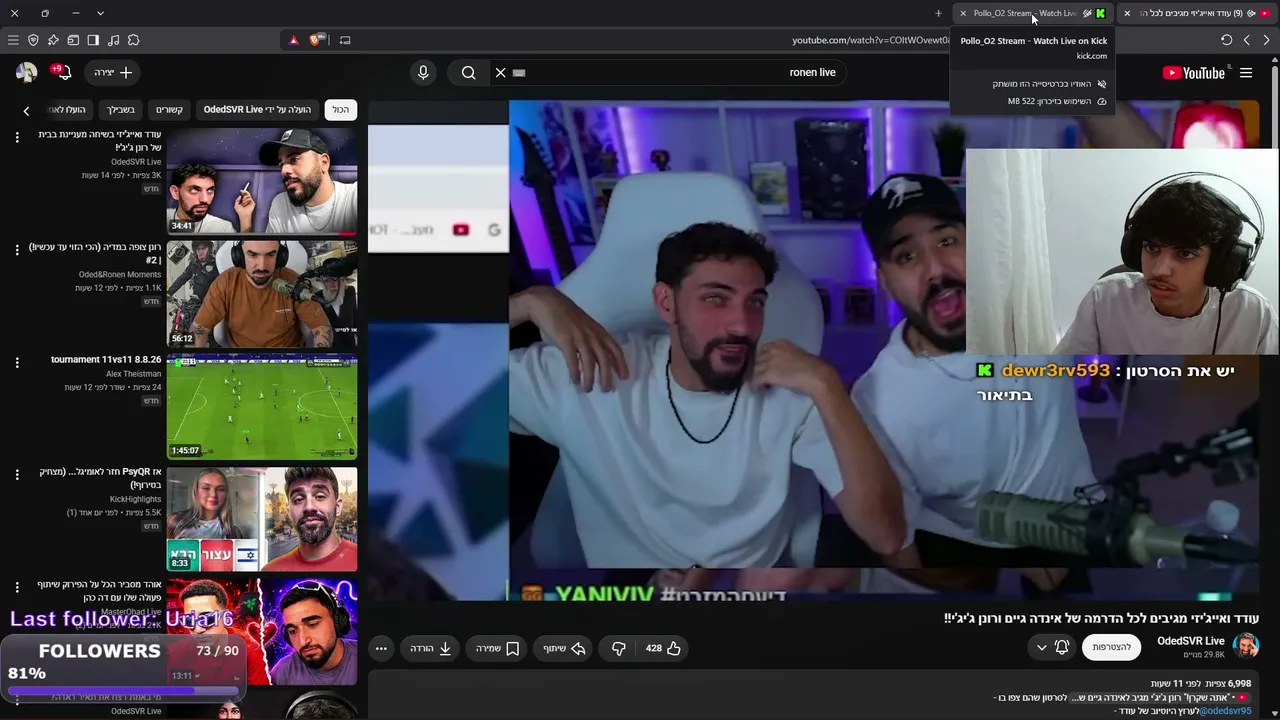Open the browser wallet icon
This screenshot has width=1280, height=720.
coord(73,40)
